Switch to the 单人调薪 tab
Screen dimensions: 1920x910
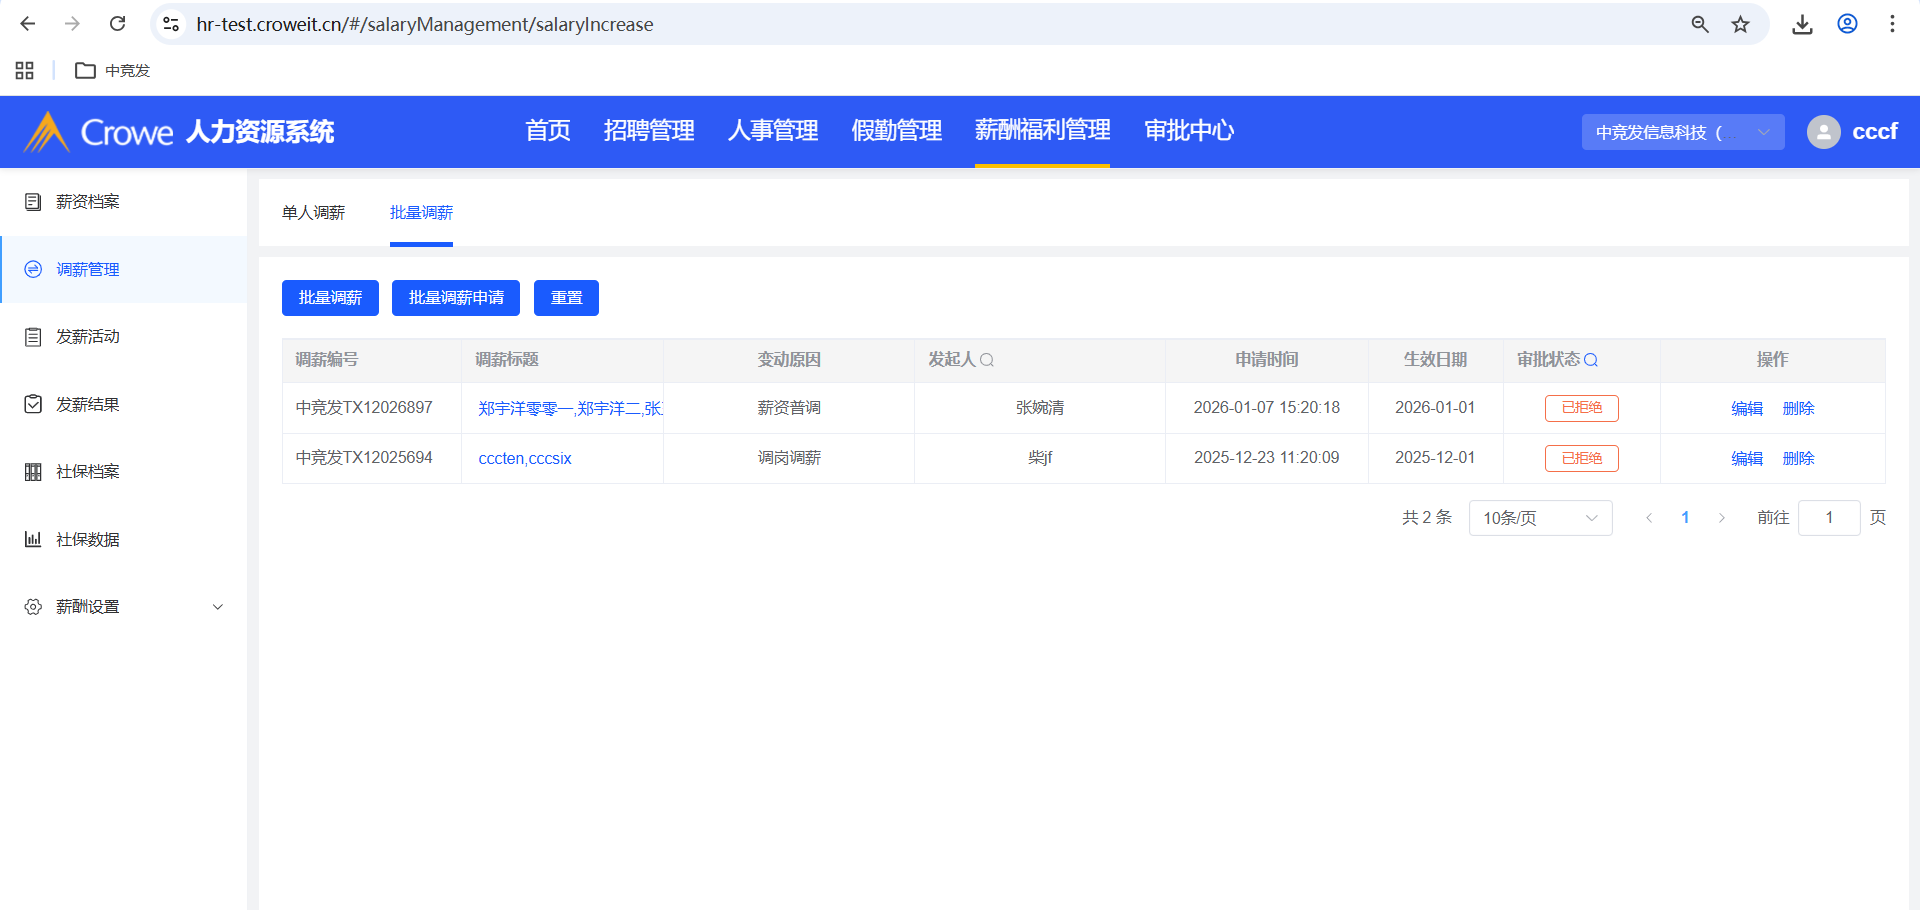coord(313,213)
